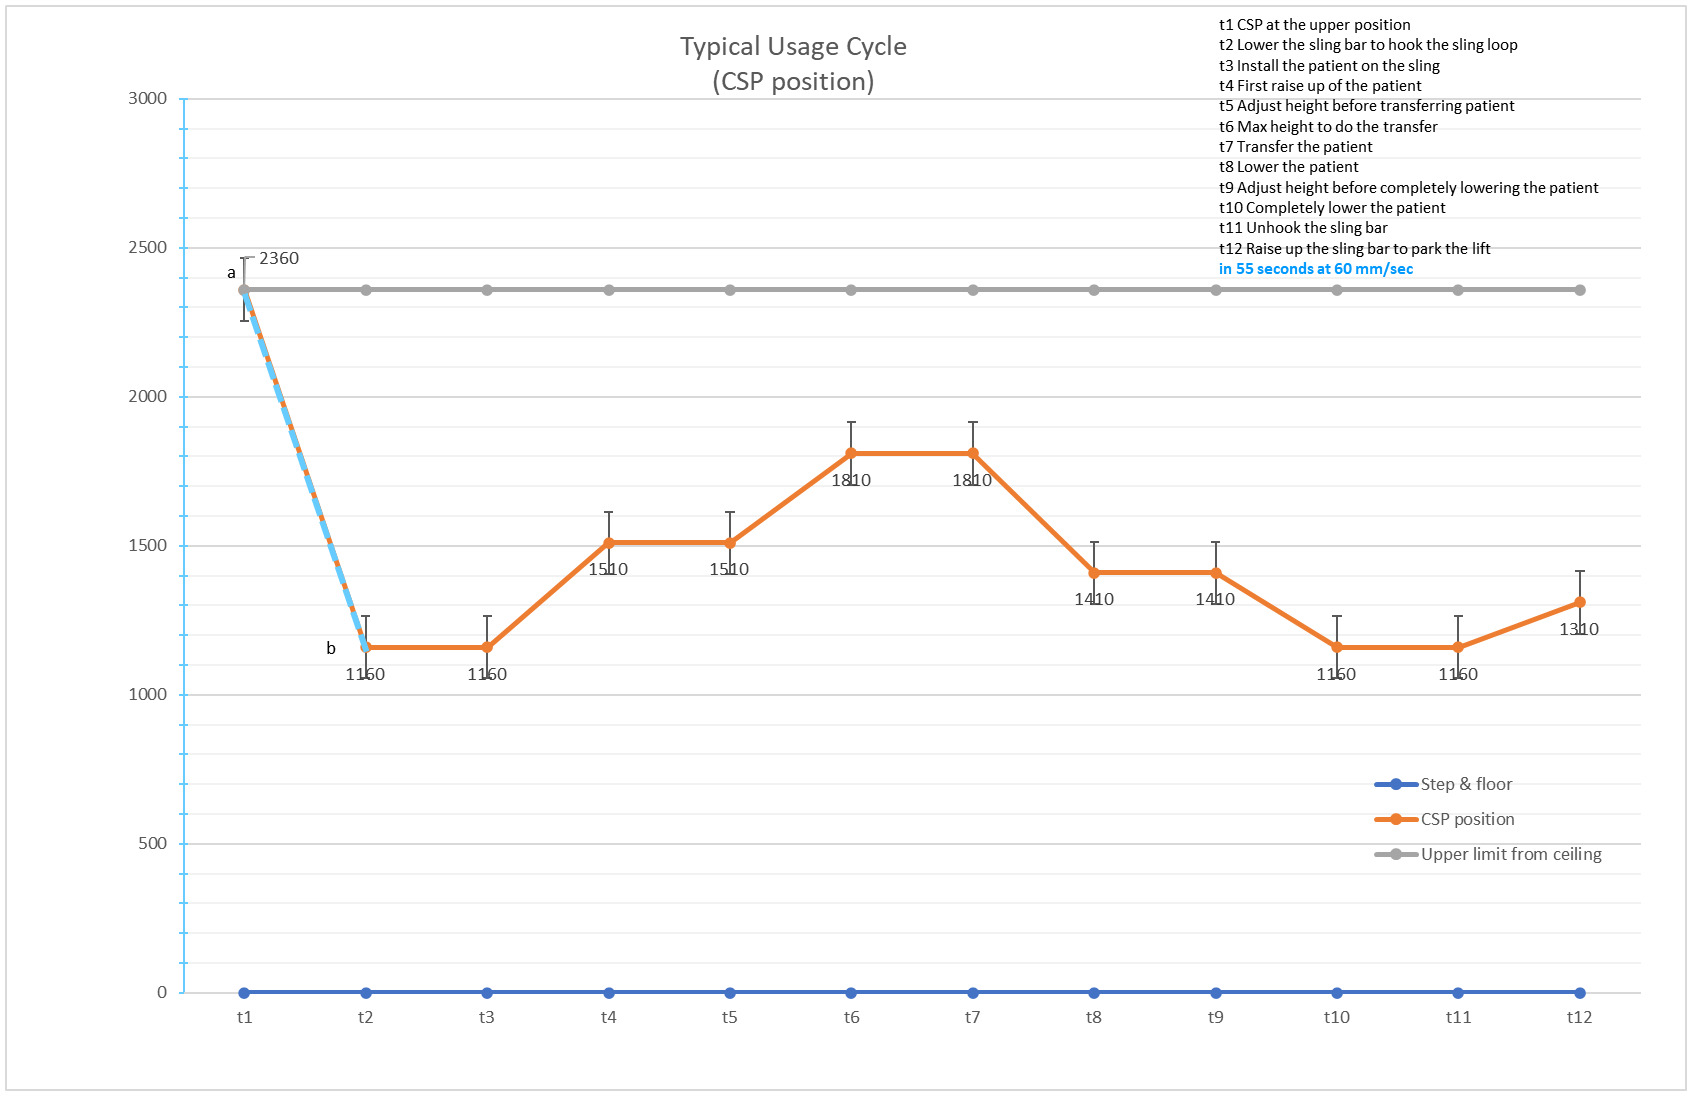Image resolution: width=1693 pixels, height=1097 pixels.
Task: Select the t10 axis label
Action: [x=1337, y=1017]
